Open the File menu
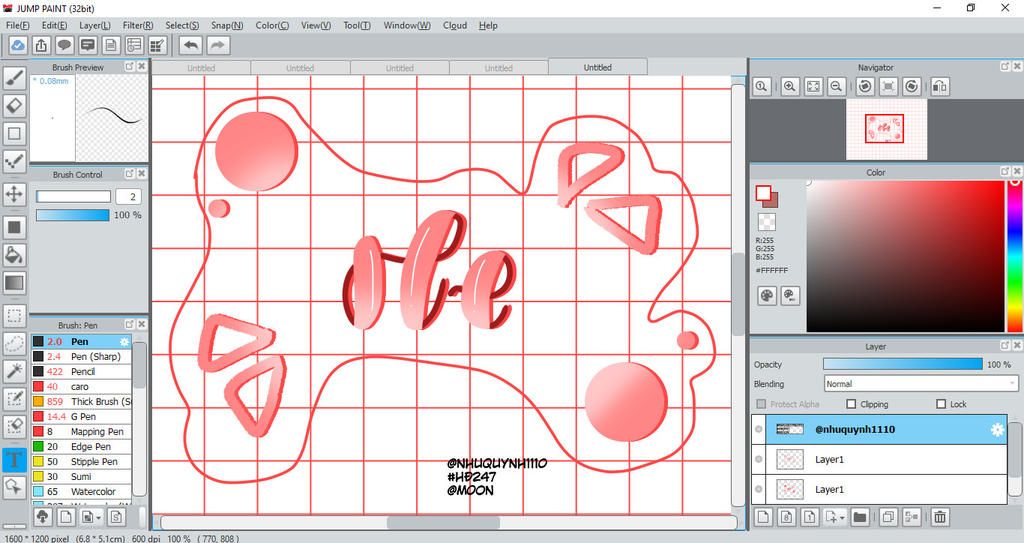This screenshot has height=543, width=1024. click(x=18, y=25)
